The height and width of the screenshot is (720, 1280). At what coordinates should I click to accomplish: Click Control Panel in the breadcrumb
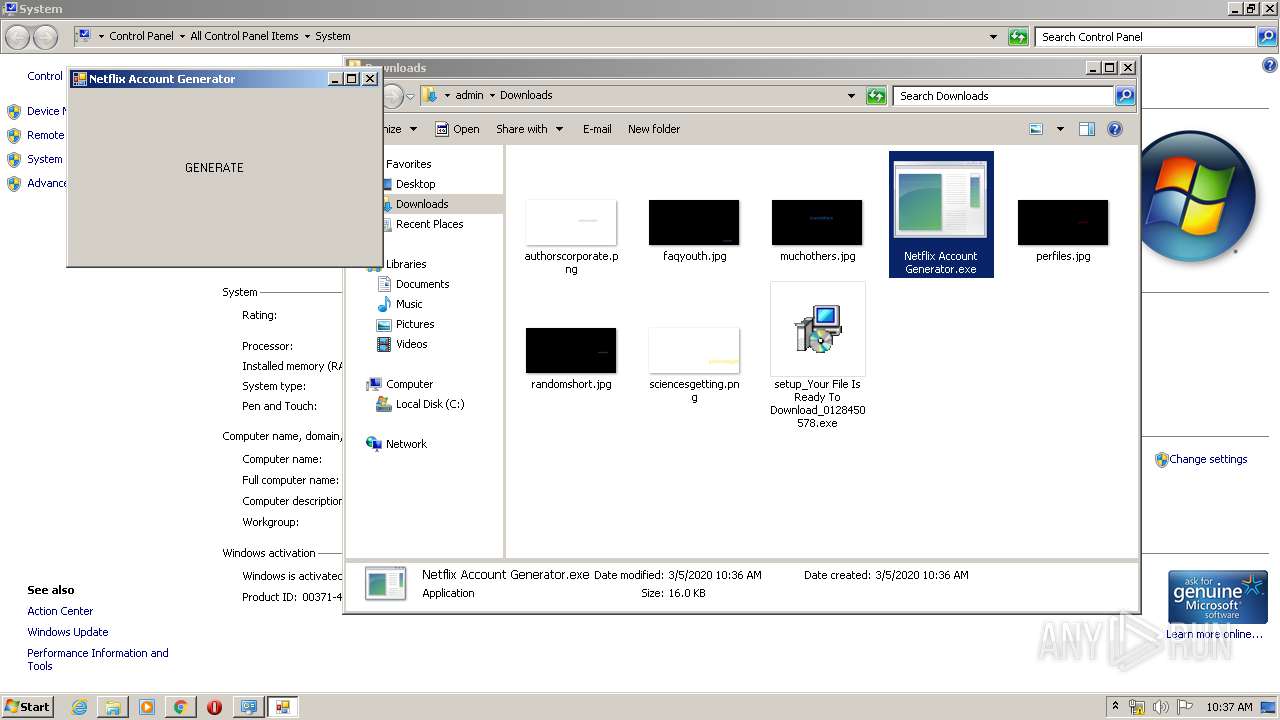click(x=141, y=36)
